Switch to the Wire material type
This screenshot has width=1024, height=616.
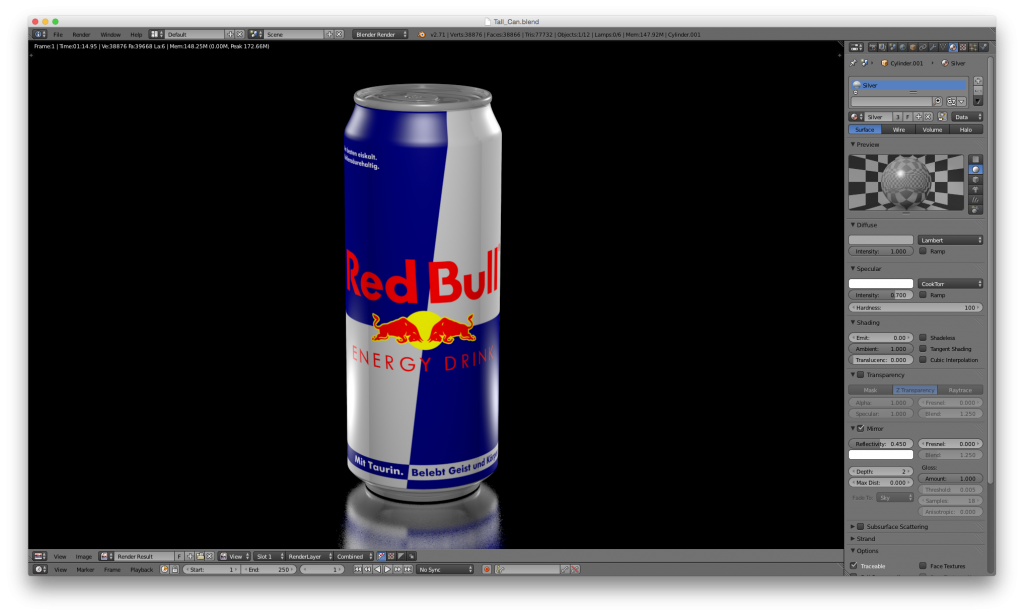click(x=899, y=129)
